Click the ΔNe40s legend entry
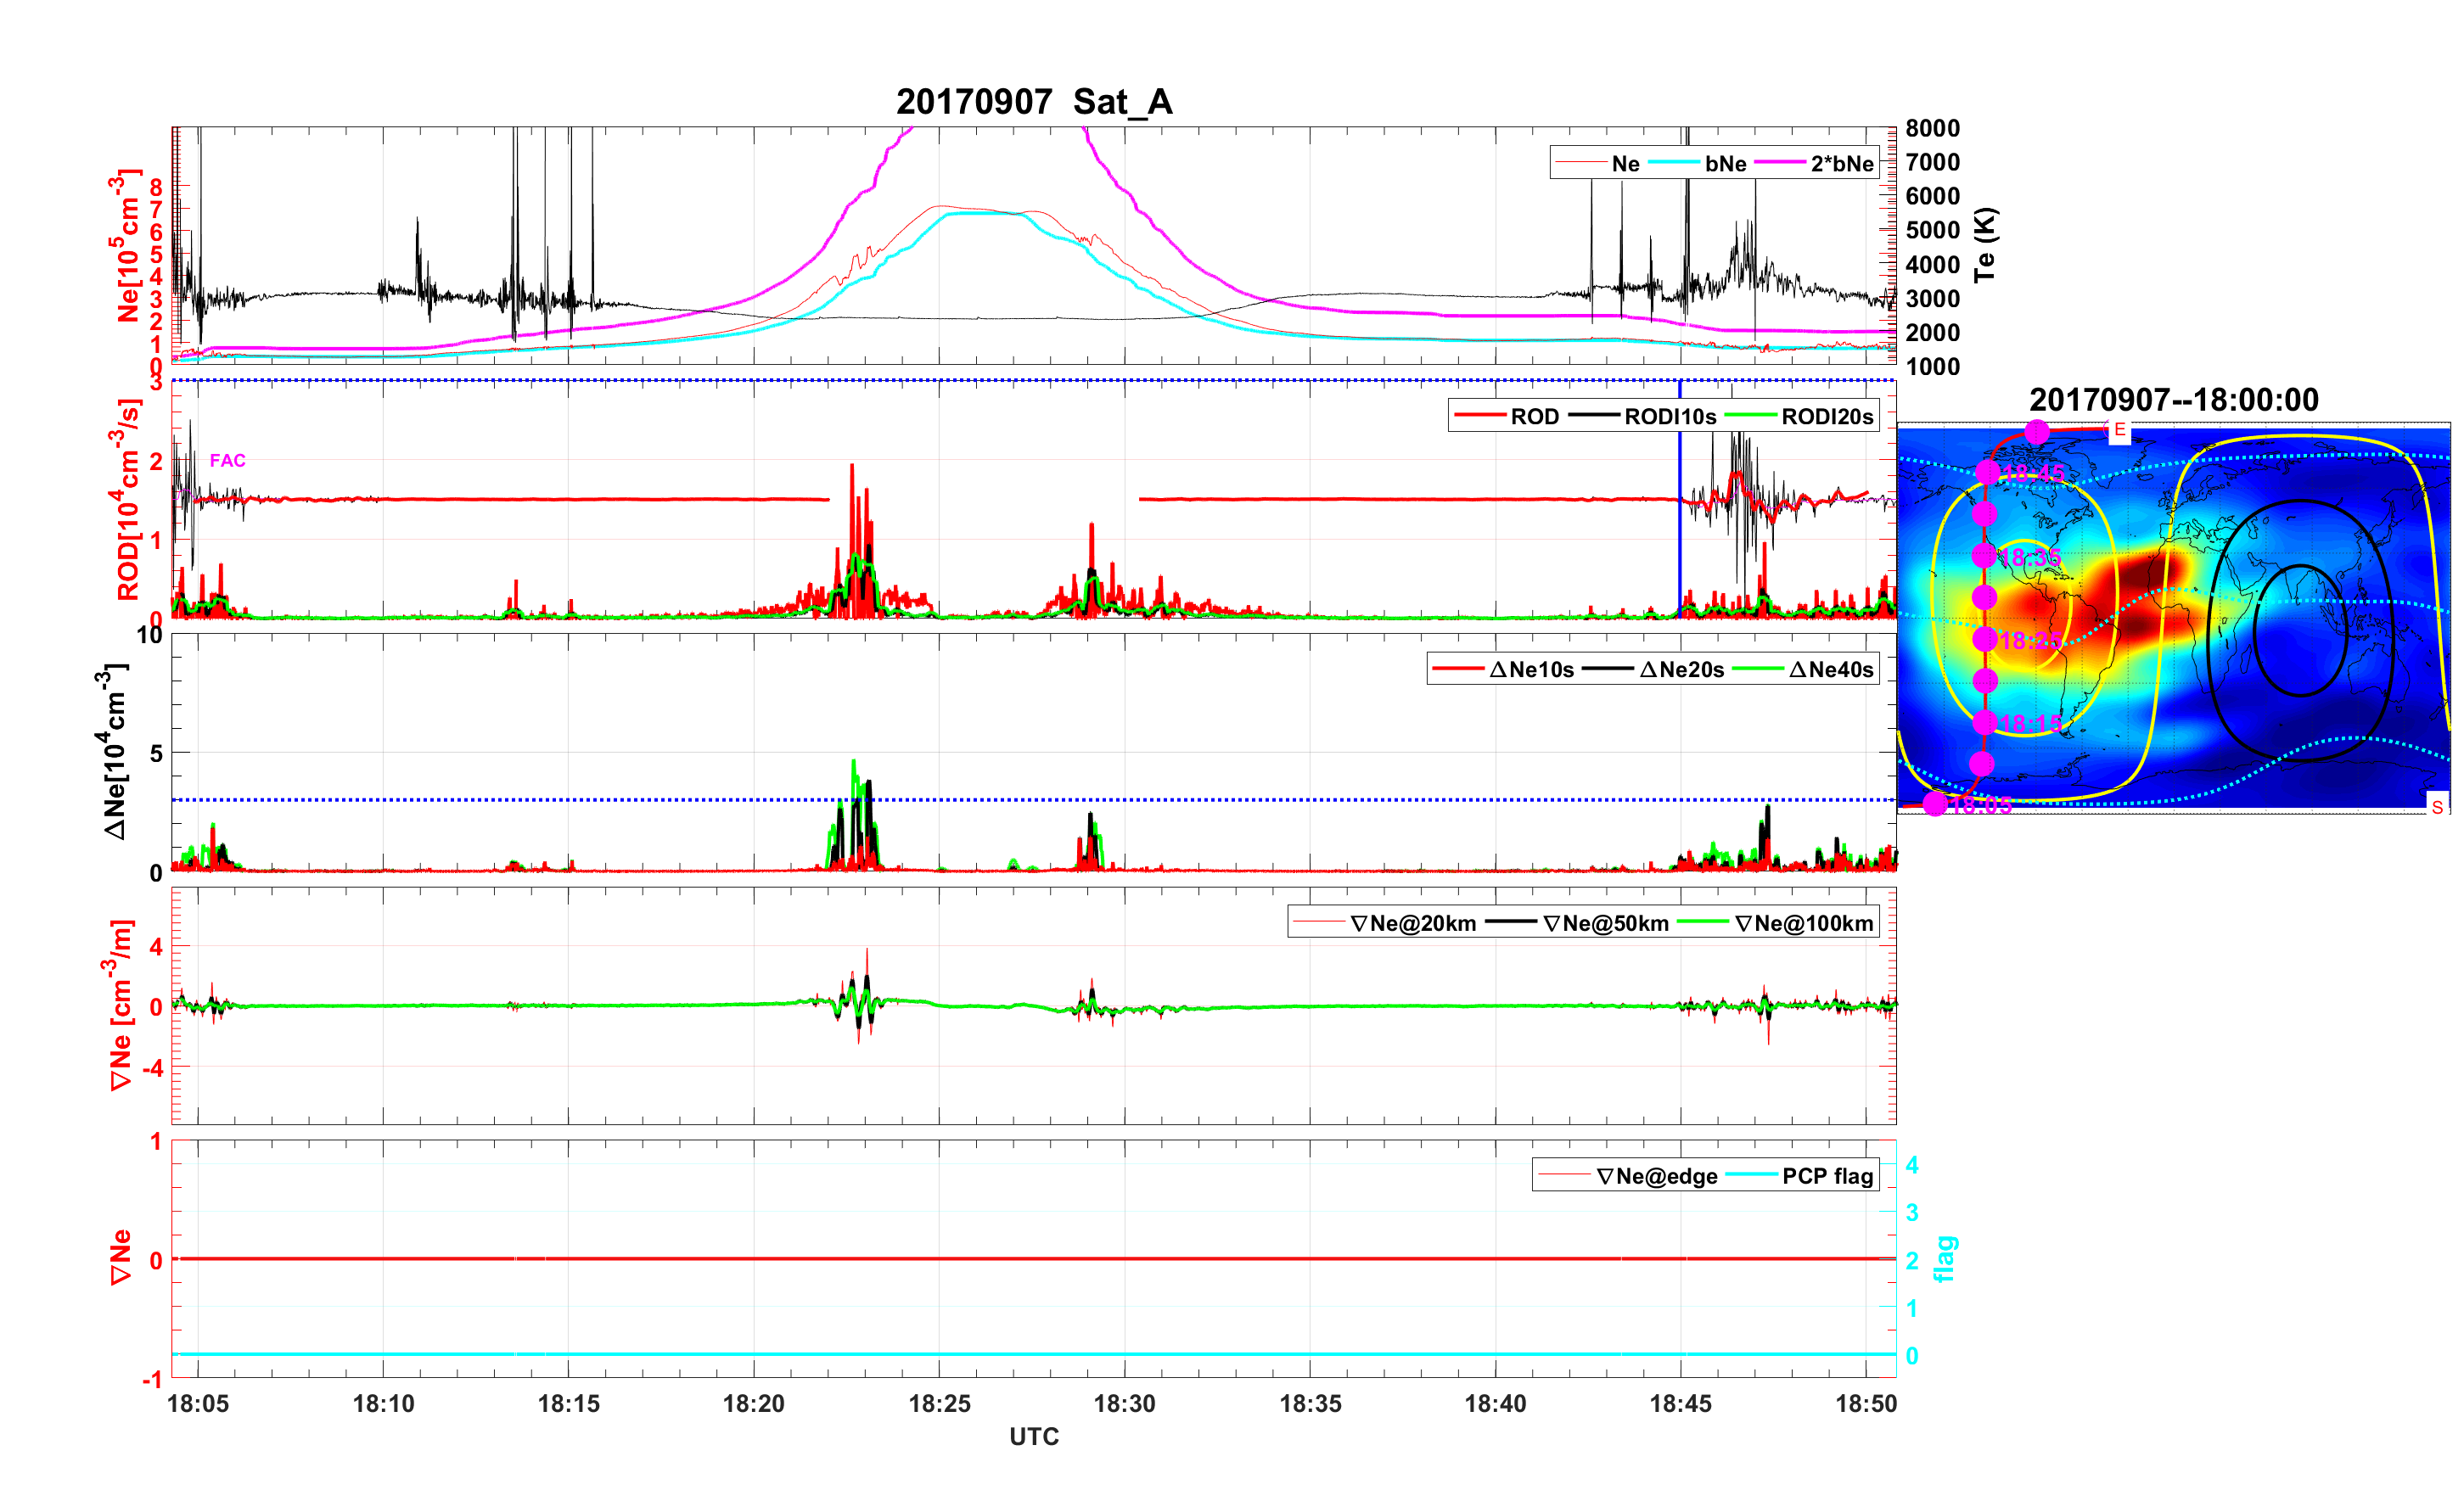Viewport: 2464px width, 1490px height. tap(1830, 670)
